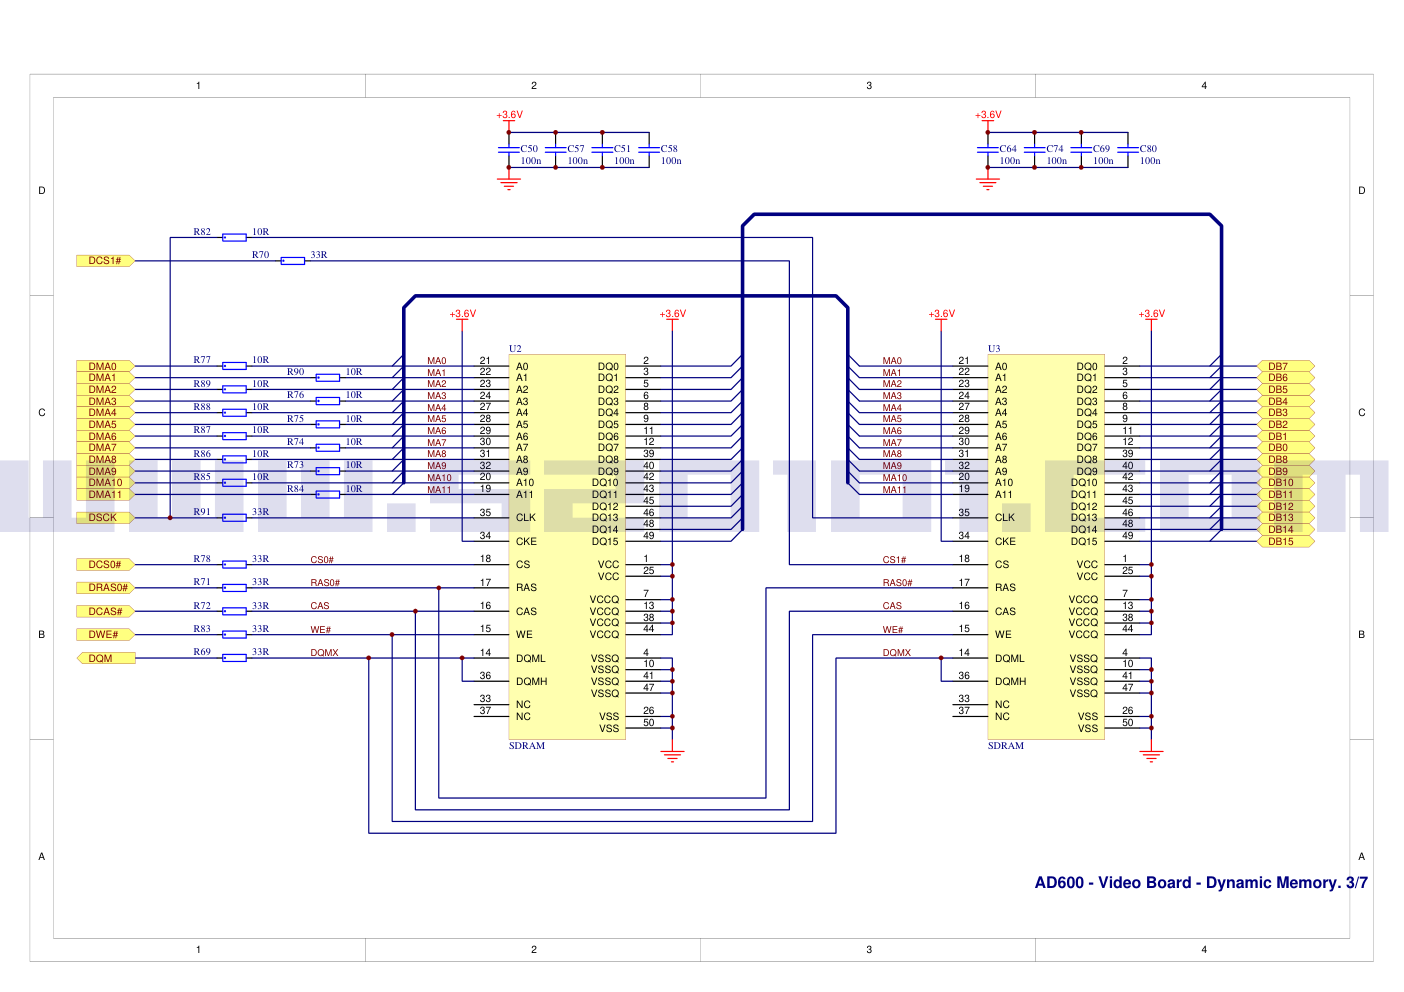
Task: Click U2 pin name DQMH
Action: tap(531, 682)
